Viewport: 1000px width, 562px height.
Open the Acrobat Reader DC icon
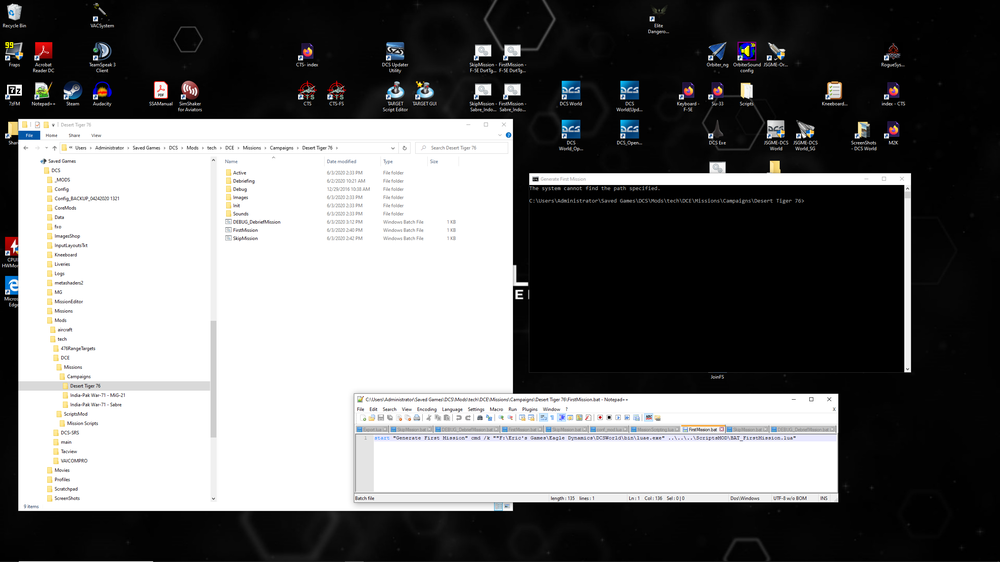(43, 52)
